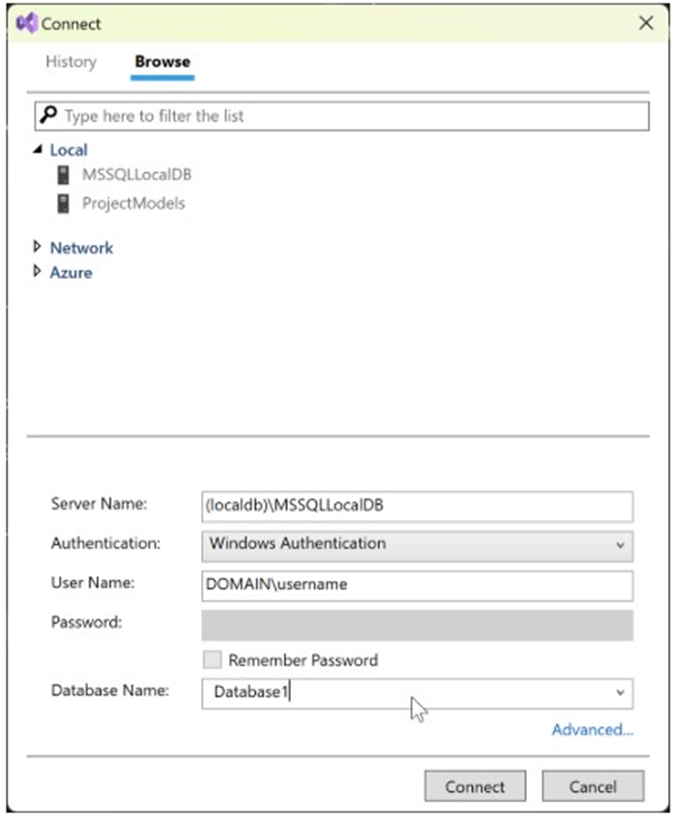Collapse the Local tree node
This screenshot has height=819, width=681.
click(37, 150)
